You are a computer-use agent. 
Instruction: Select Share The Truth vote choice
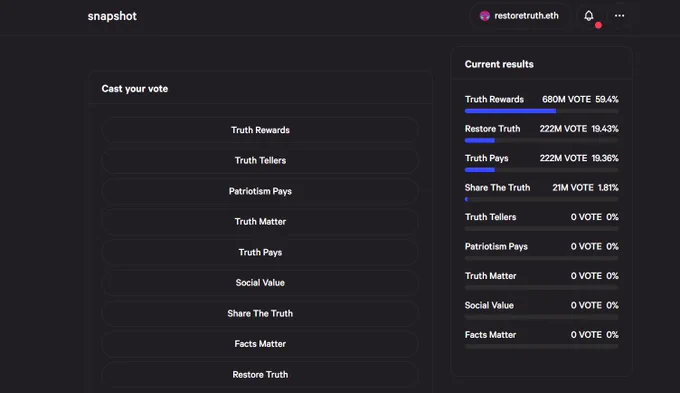pos(260,314)
